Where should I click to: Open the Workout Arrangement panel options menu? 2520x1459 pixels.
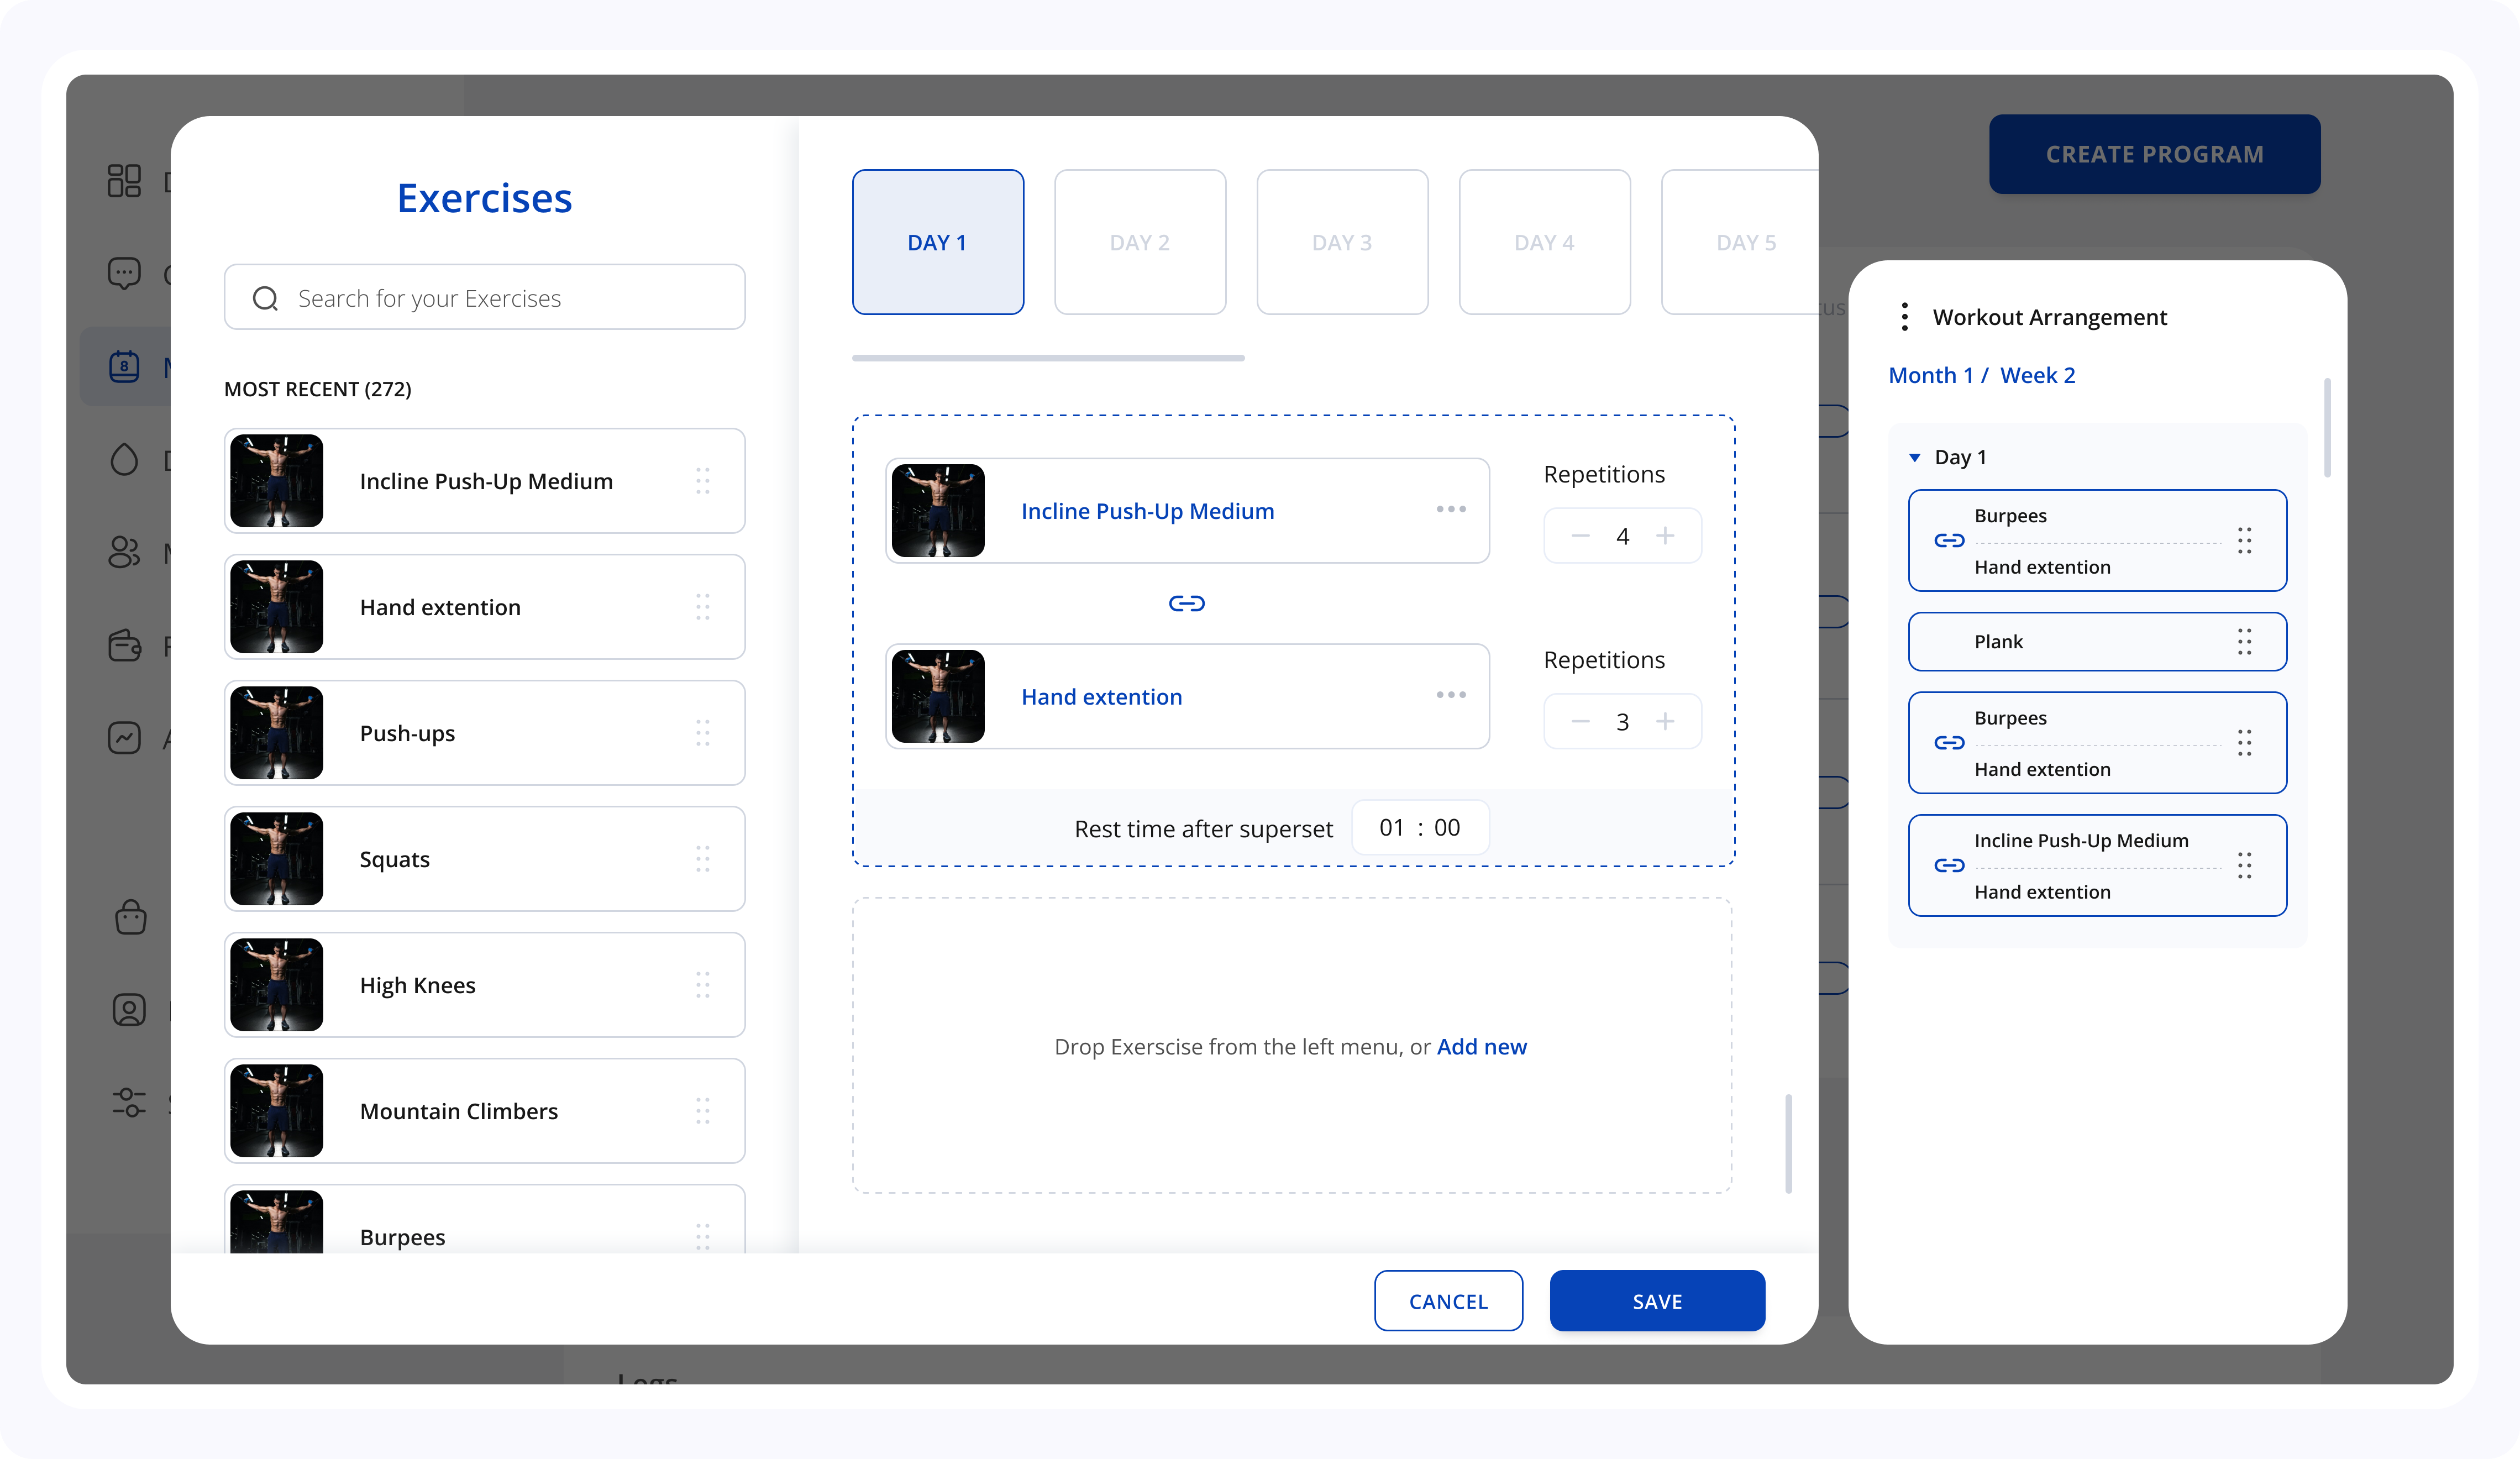pos(1905,316)
